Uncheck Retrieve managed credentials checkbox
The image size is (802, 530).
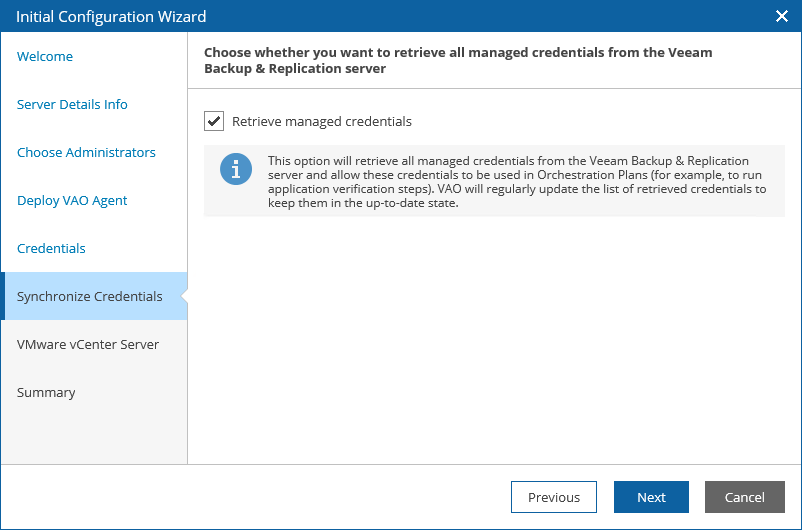point(214,121)
